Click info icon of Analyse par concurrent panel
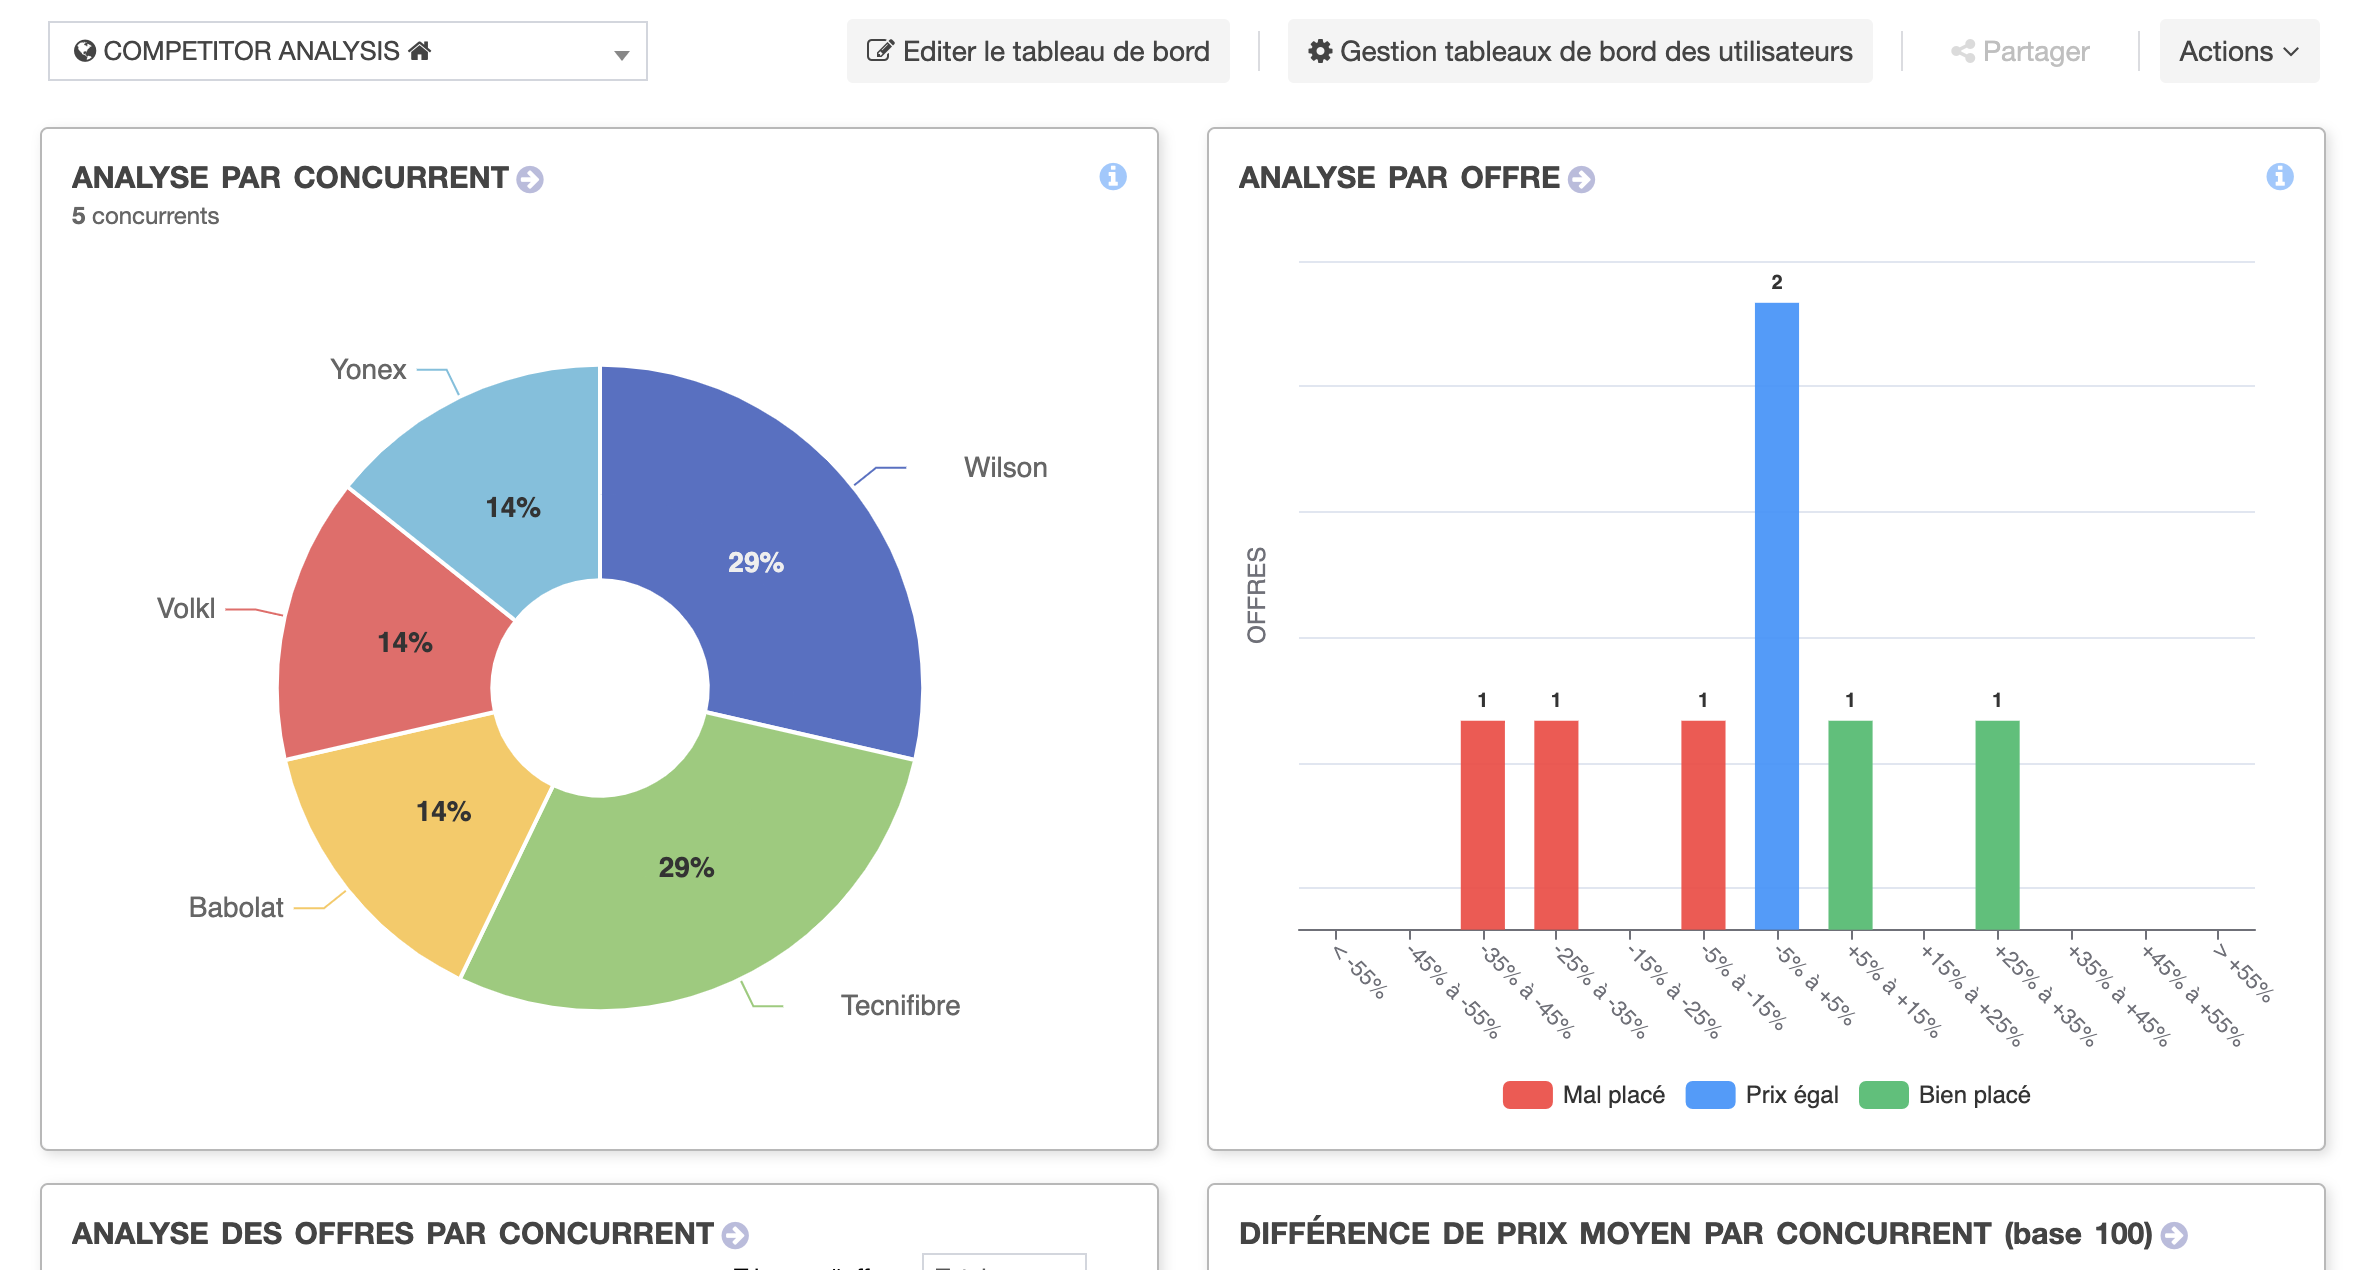The width and height of the screenshot is (2354, 1270). pyautogui.click(x=1113, y=177)
